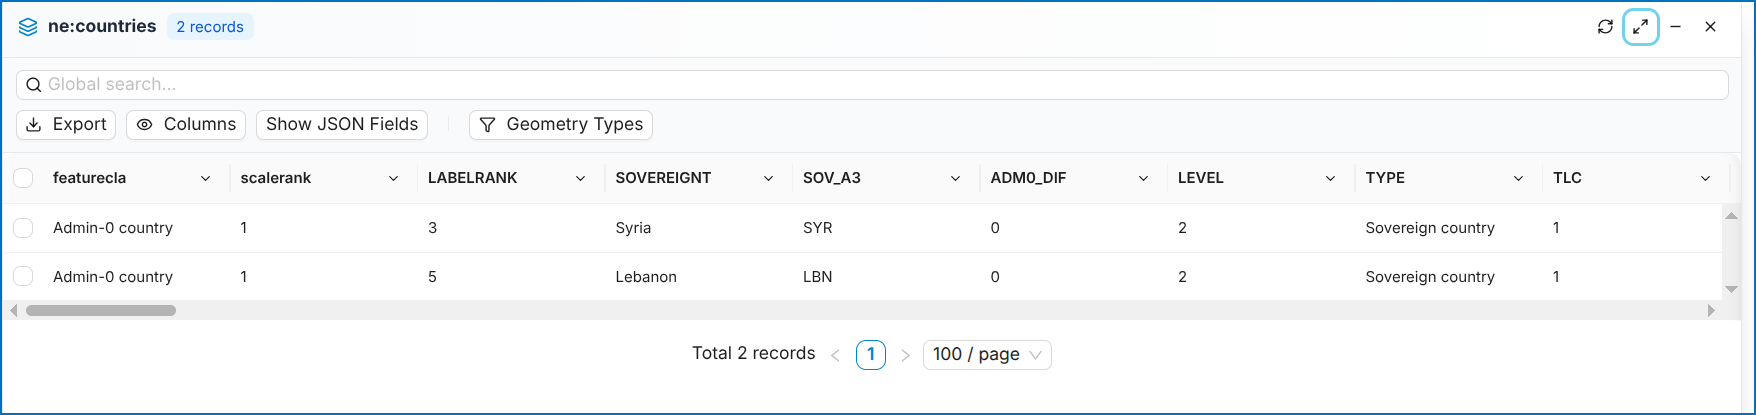Click Syria row's Admin-0 country cell

tap(113, 228)
